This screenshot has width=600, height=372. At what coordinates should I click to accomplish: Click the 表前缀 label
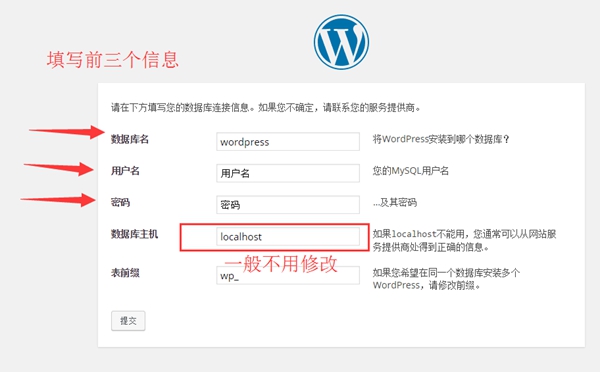click(125, 273)
